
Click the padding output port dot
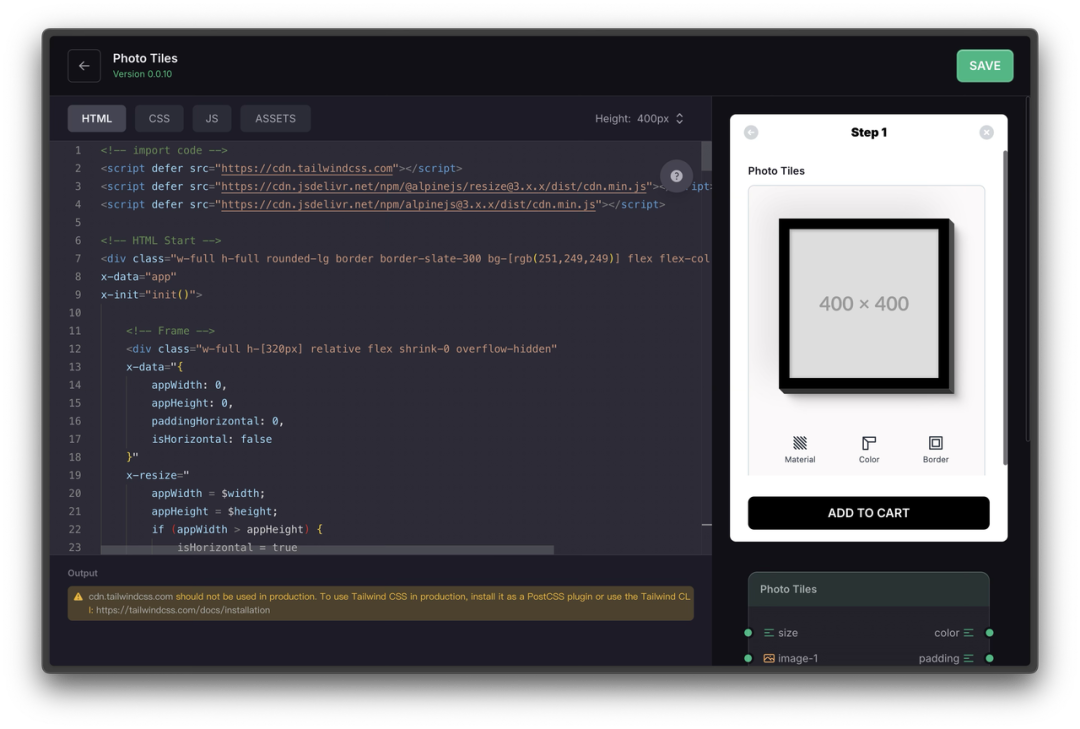coord(990,658)
